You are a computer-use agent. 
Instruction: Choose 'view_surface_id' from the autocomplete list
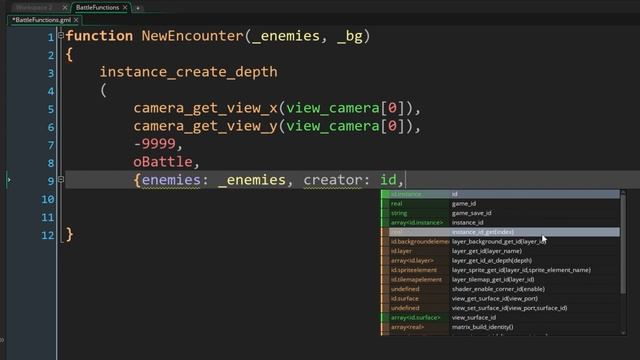pos(500,317)
